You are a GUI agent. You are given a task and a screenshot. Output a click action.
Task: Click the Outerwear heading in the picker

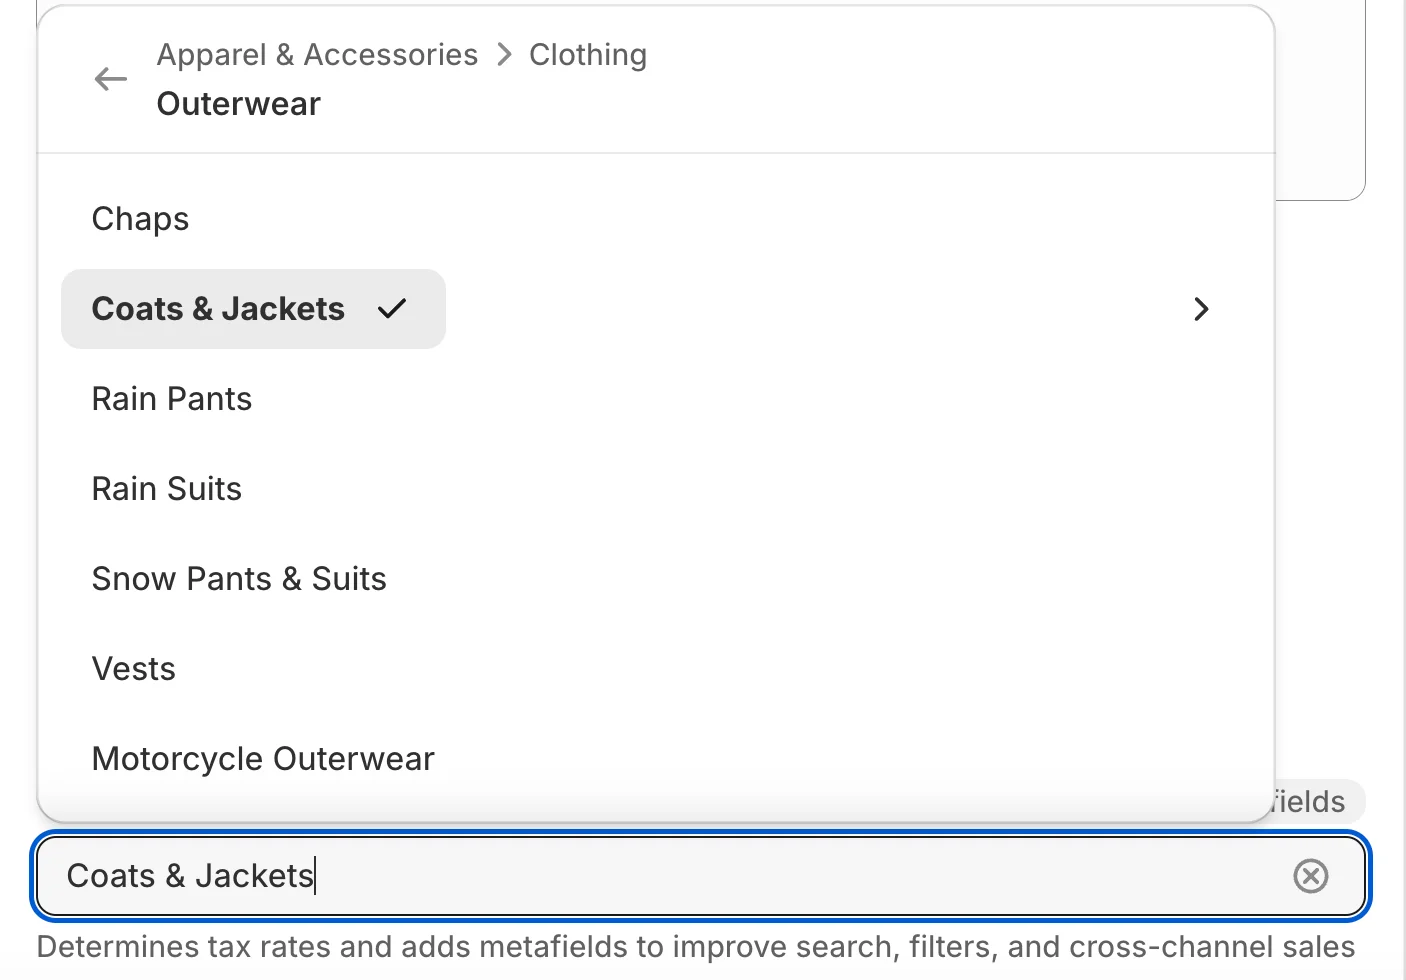(238, 103)
